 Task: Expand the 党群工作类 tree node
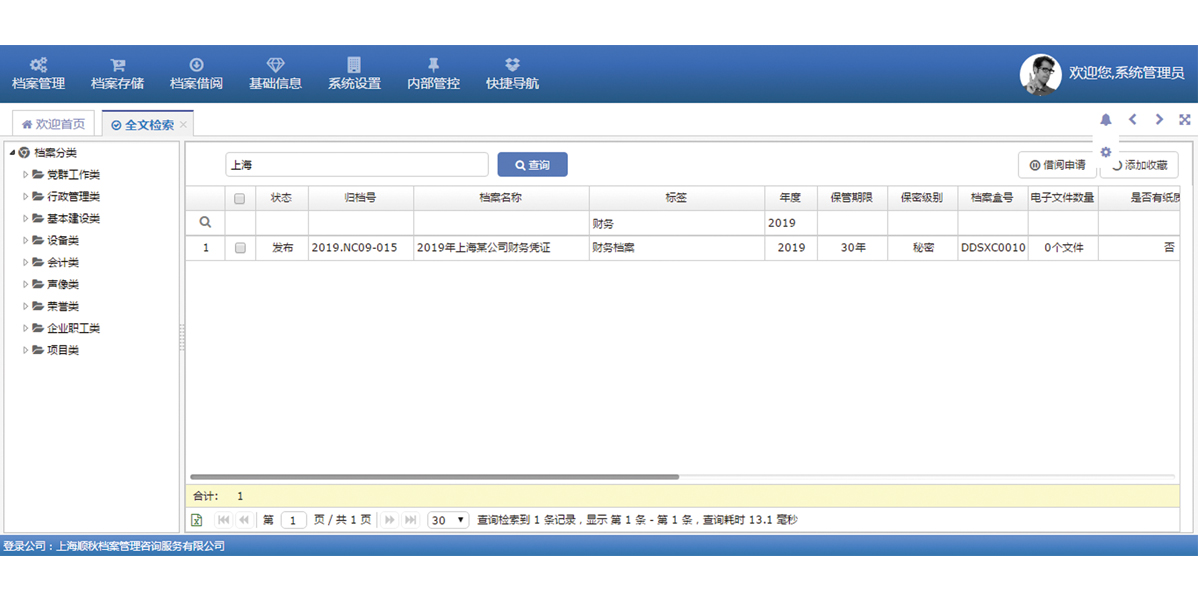(26, 175)
